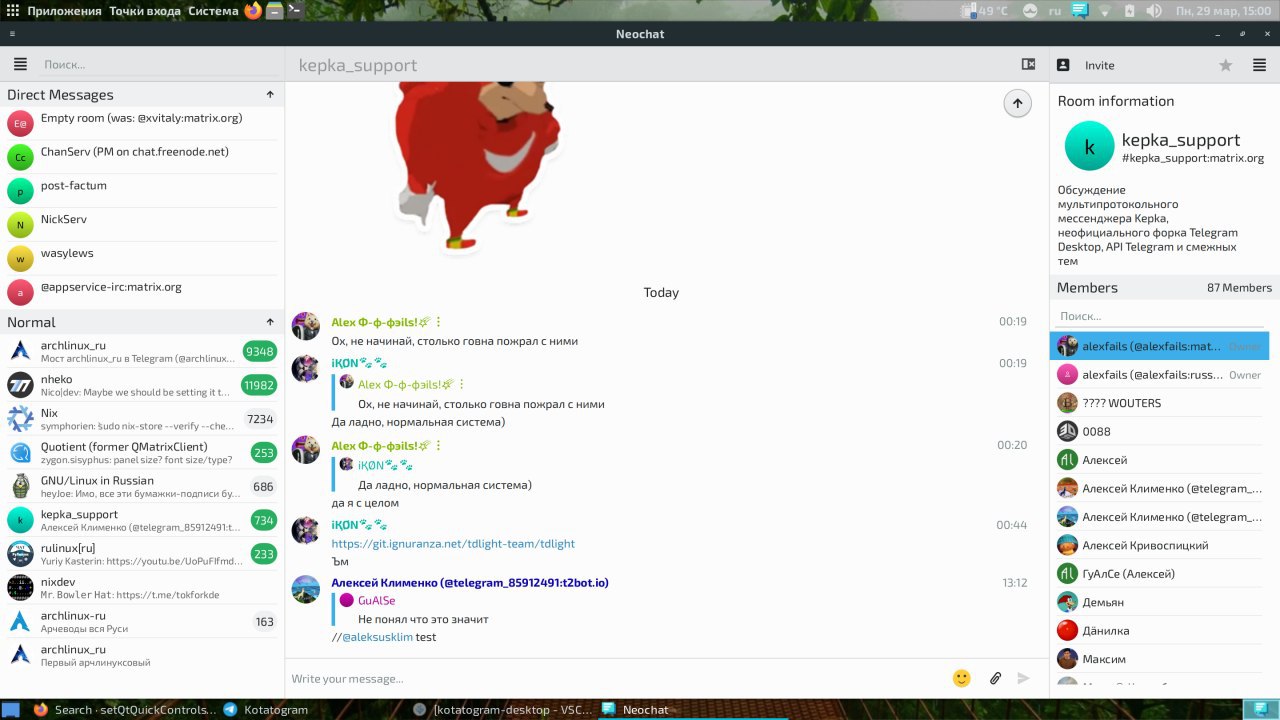Open the Система menu
The height and width of the screenshot is (720, 1280).
pos(213,11)
